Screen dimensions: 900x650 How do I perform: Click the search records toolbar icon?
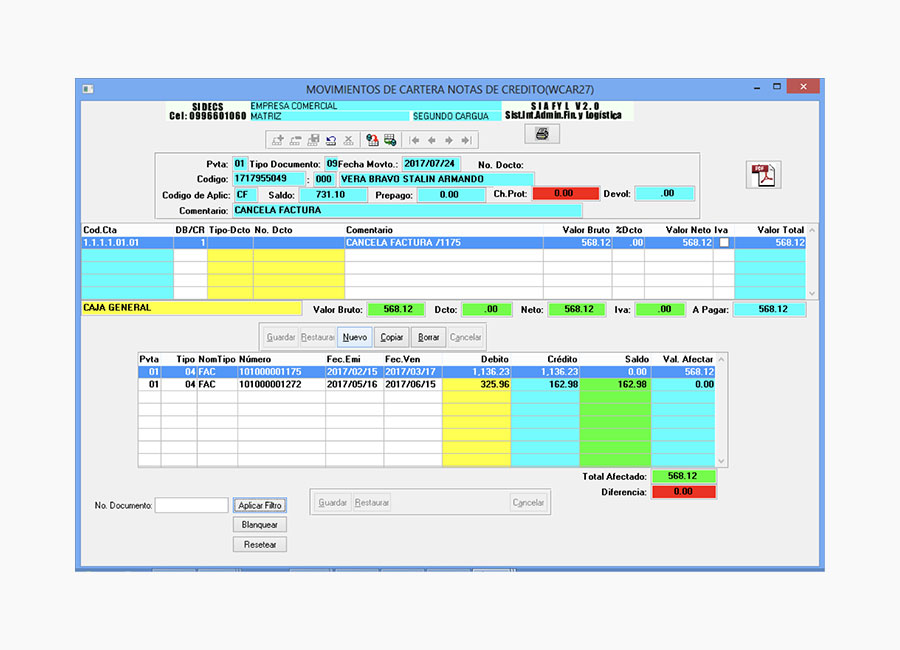click(372, 140)
